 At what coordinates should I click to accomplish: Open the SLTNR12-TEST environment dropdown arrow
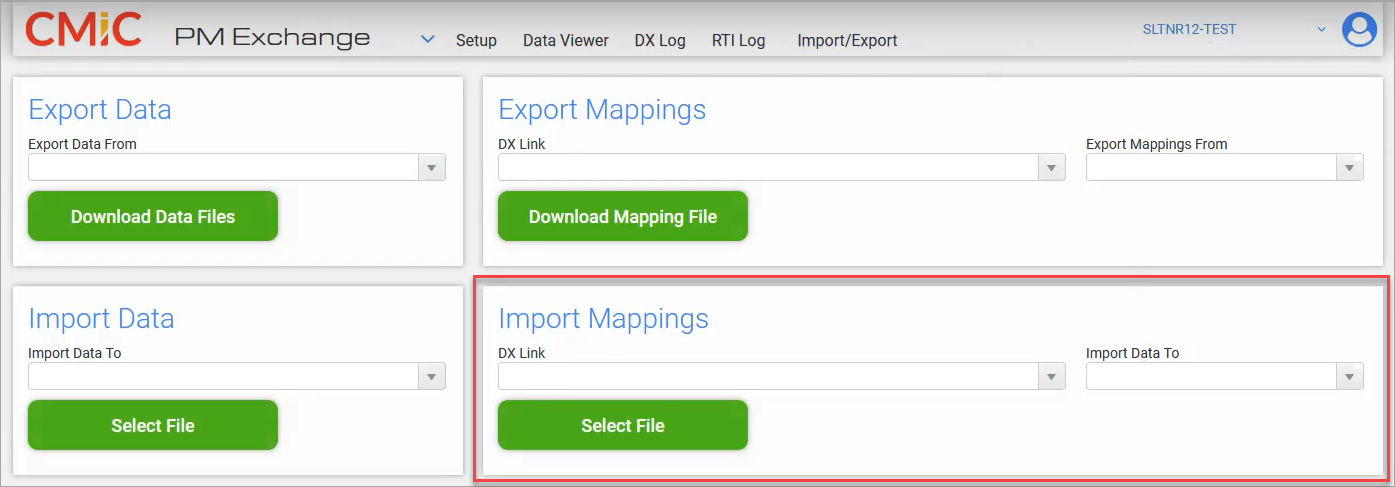coord(1321,30)
